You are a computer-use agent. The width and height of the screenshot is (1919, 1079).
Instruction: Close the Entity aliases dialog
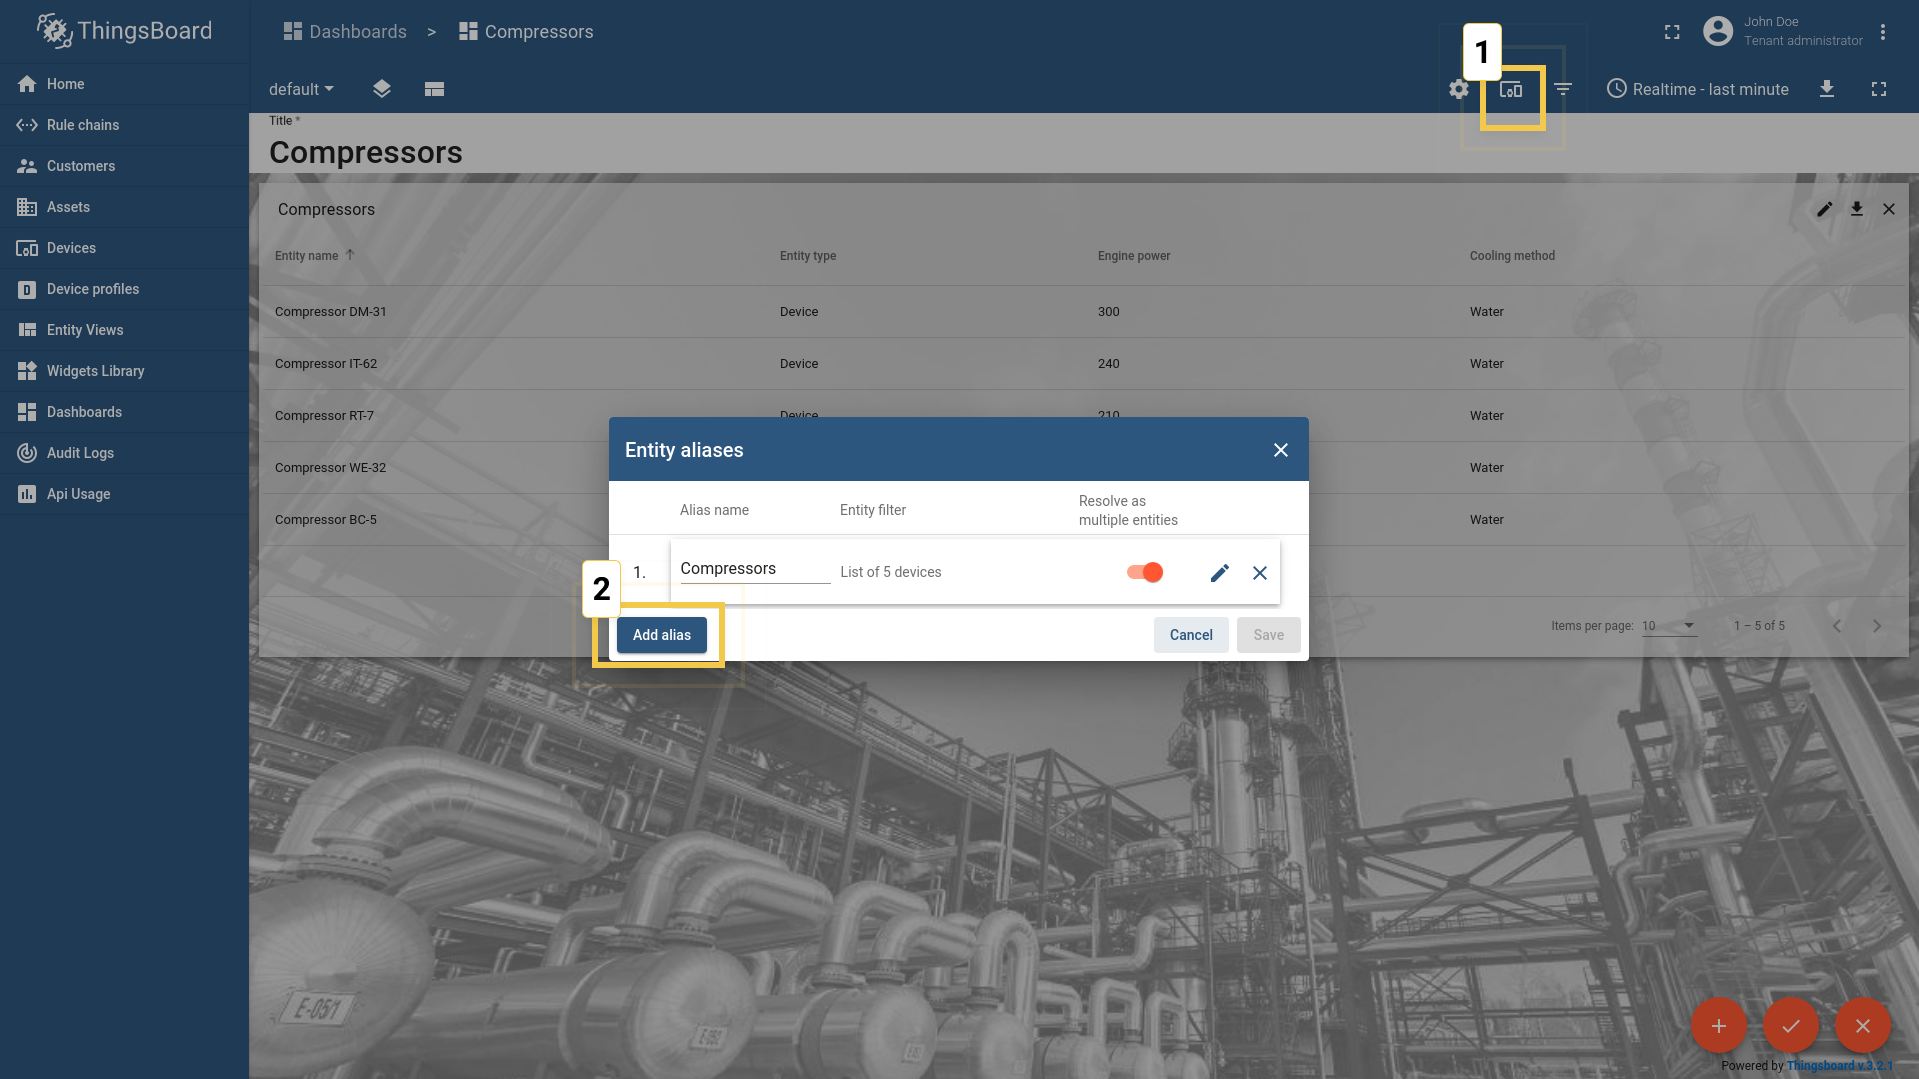[x=1281, y=450]
